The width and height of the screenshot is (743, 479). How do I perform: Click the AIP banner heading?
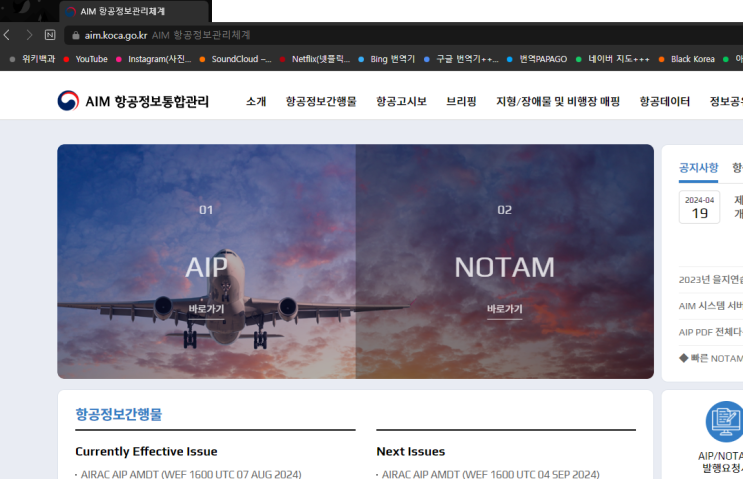206,267
